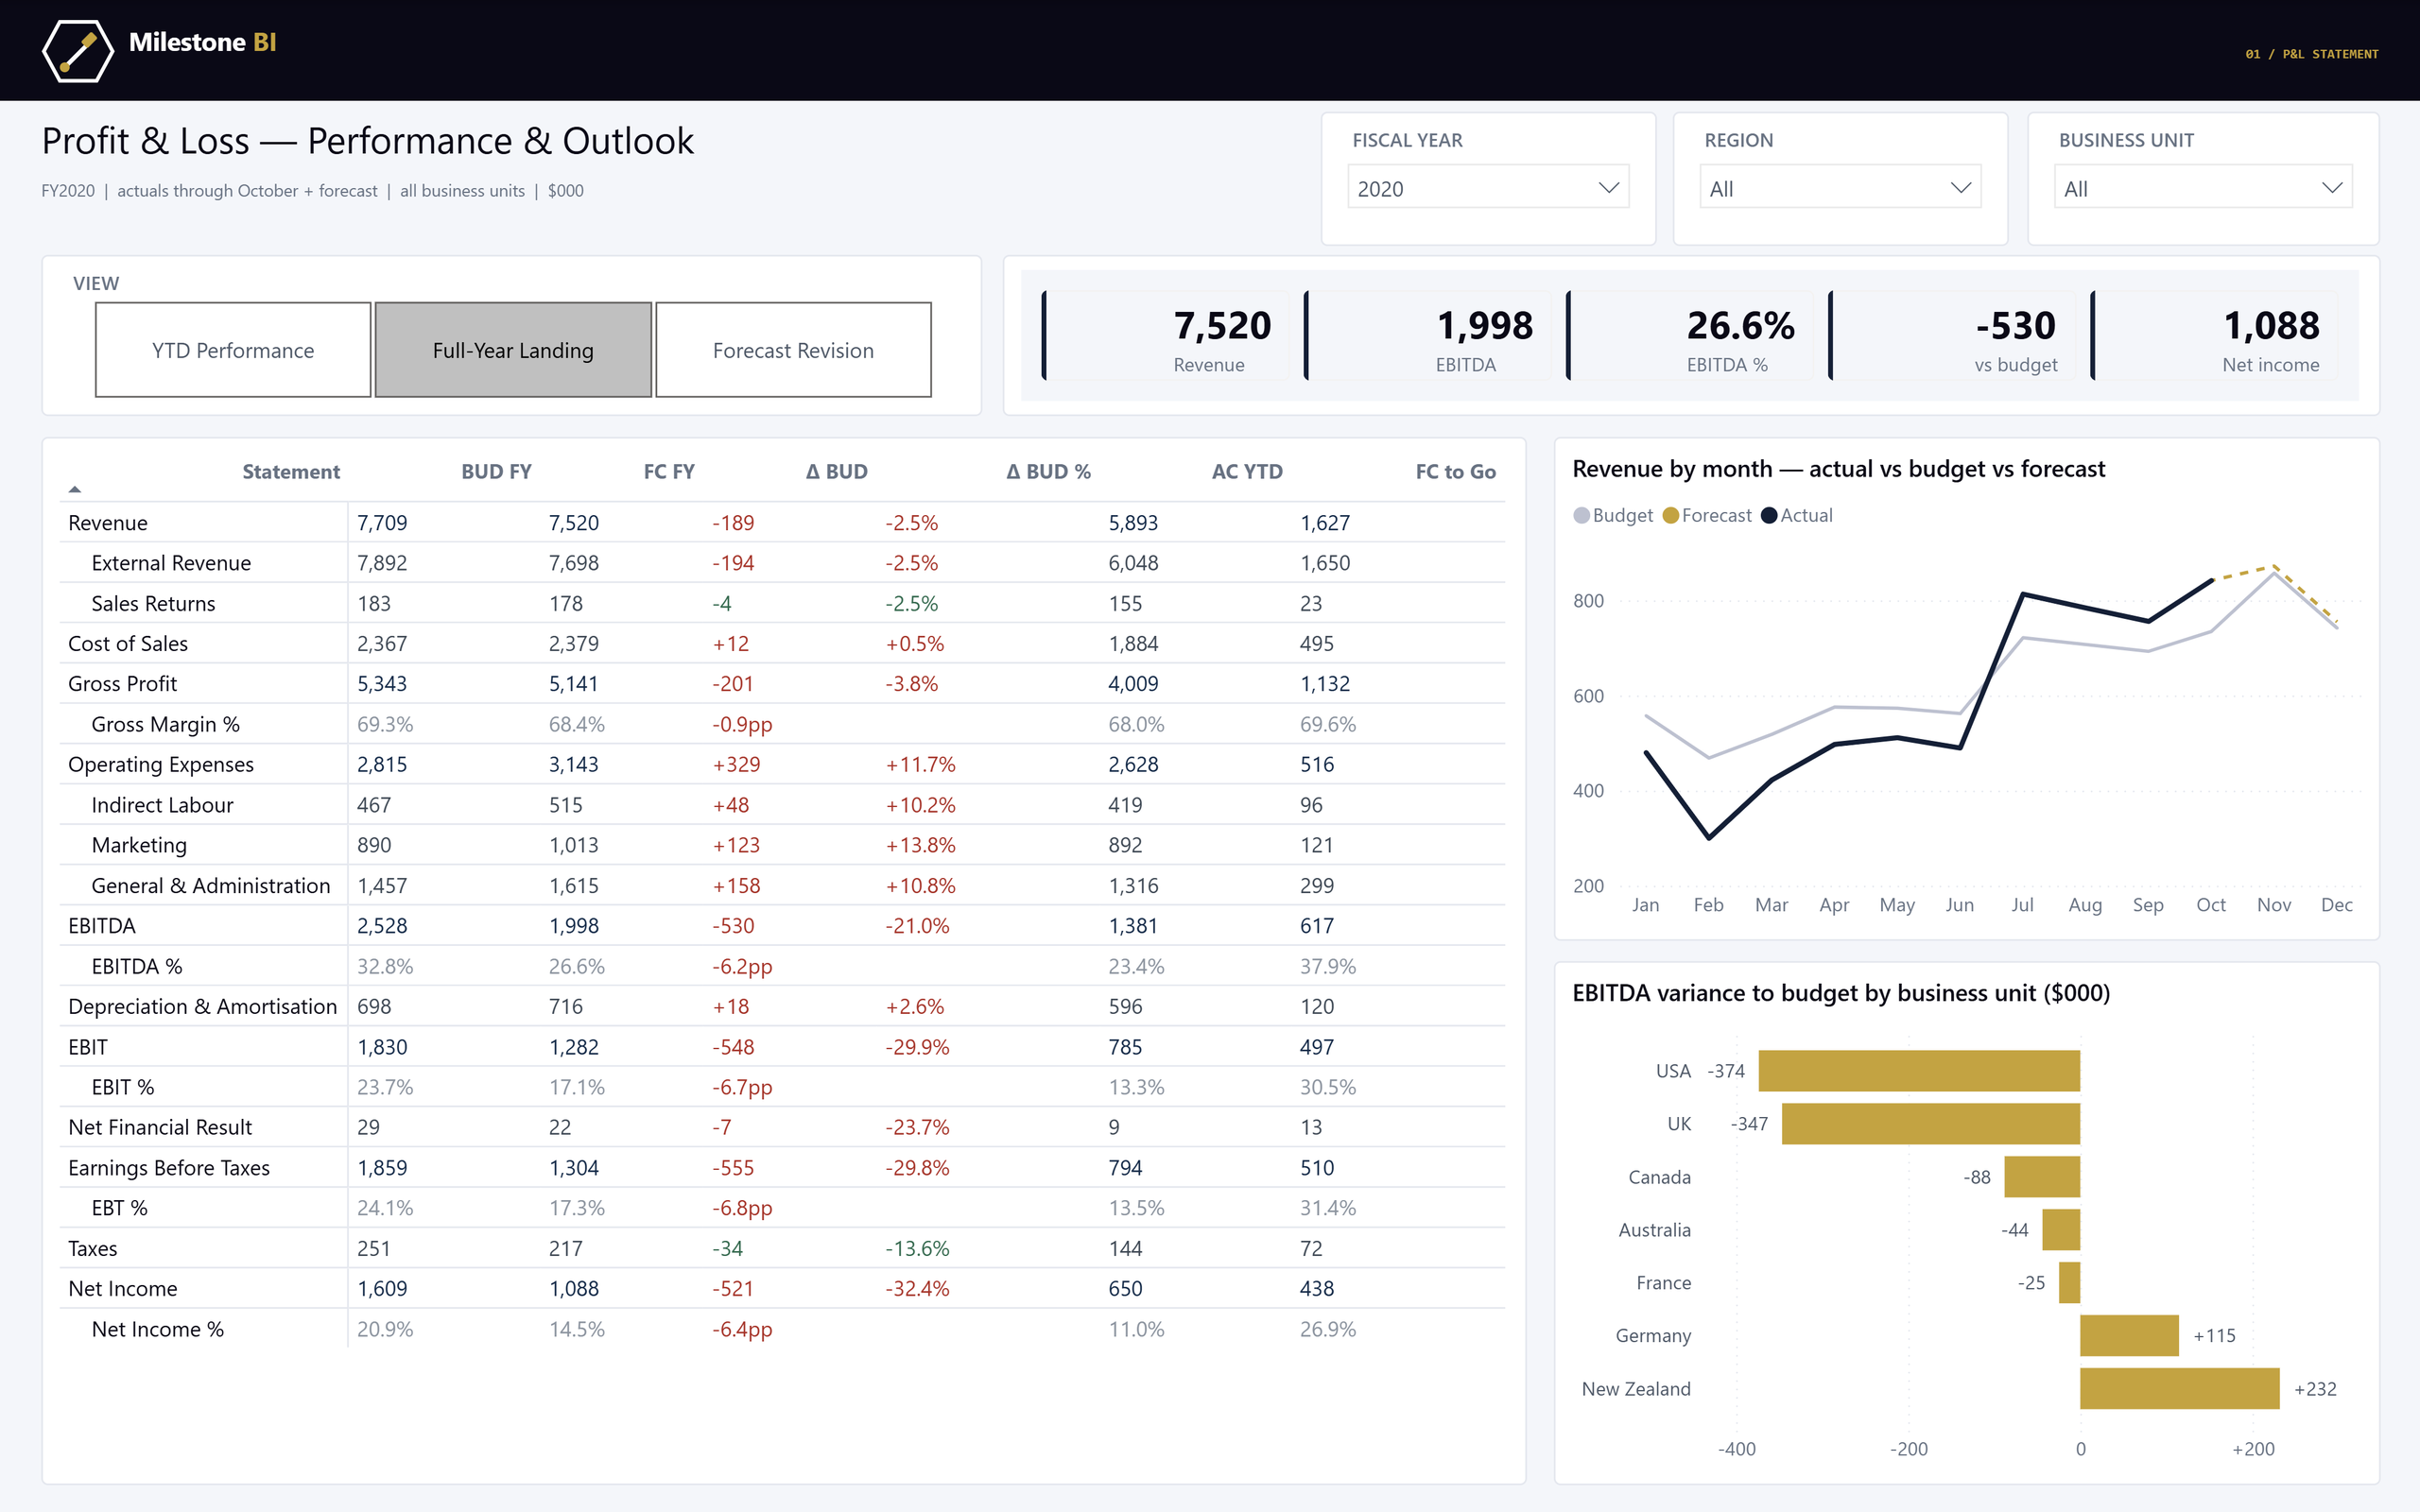
Task: Toggle the Forecast legend marker
Action: point(1670,515)
